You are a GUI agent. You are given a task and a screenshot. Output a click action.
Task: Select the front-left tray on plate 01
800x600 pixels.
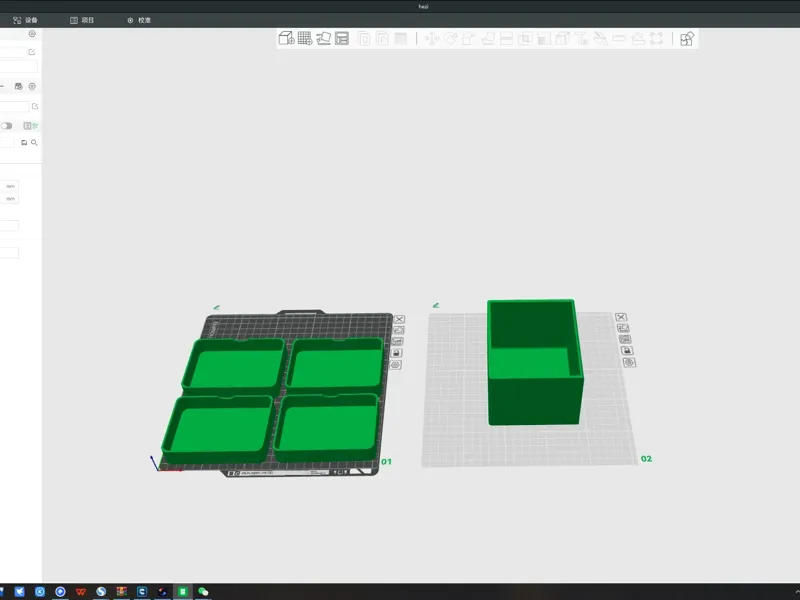tap(218, 429)
